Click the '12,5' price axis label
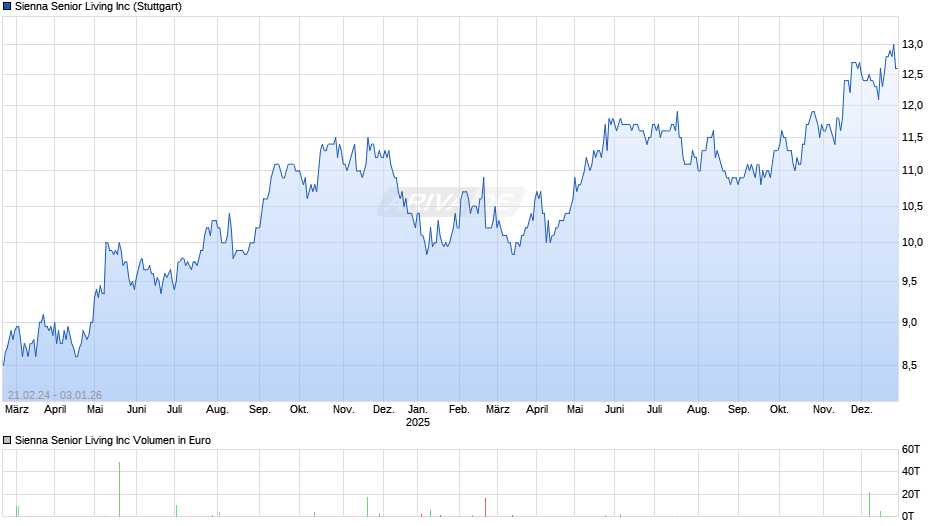This screenshot has height=526, width=940. [912, 75]
